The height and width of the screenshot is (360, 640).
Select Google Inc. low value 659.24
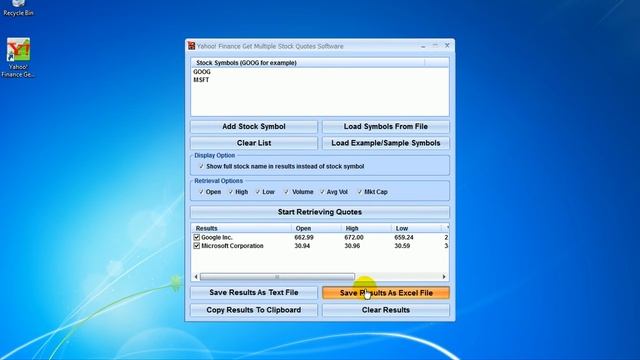[x=404, y=237]
